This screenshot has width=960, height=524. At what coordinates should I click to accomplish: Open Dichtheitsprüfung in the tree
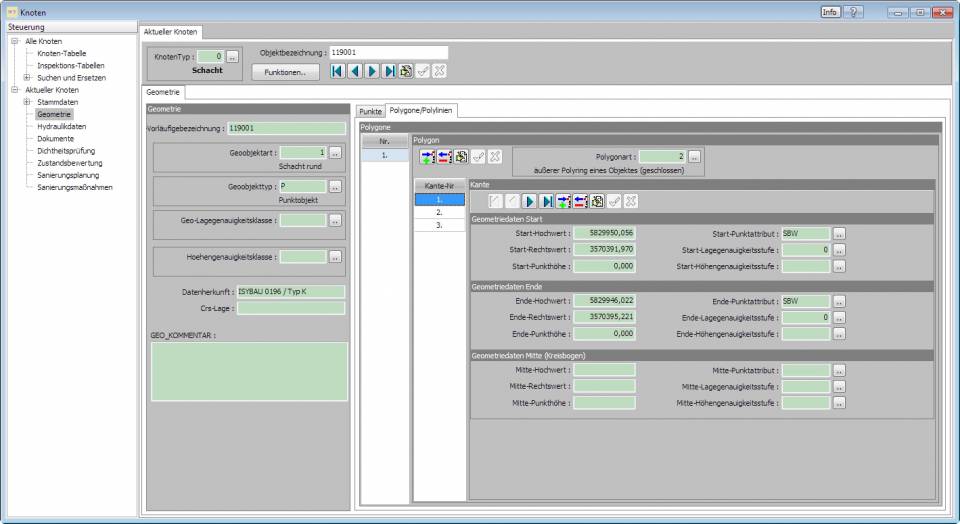66,151
